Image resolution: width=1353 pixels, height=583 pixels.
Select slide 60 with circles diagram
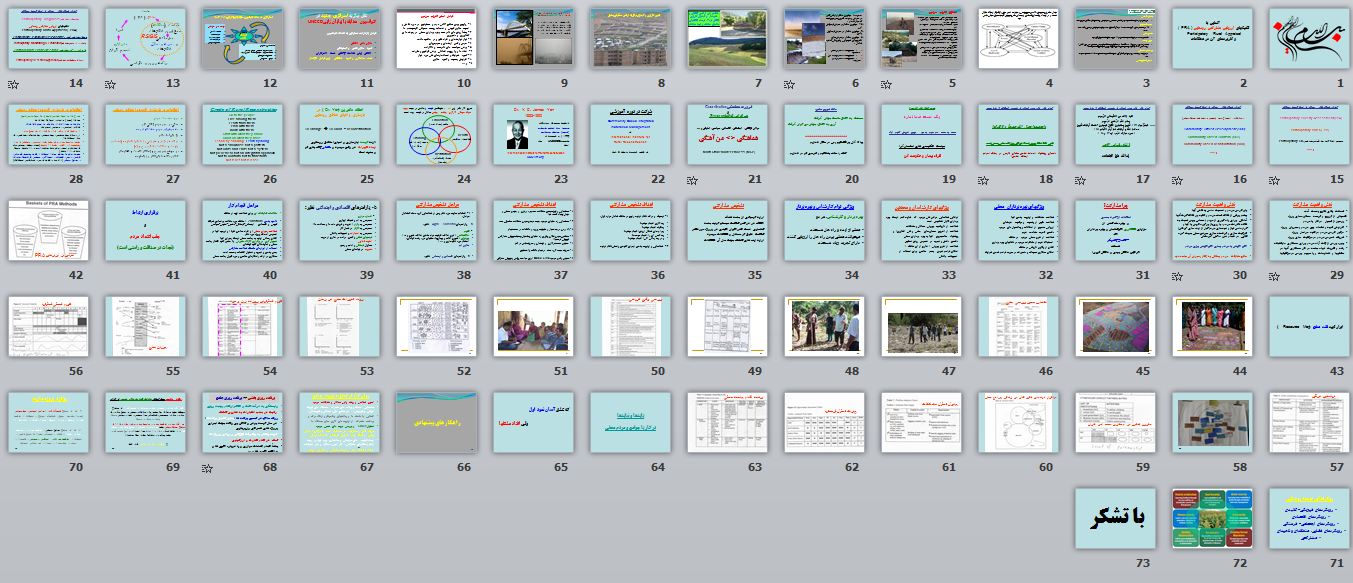click(x=1017, y=422)
